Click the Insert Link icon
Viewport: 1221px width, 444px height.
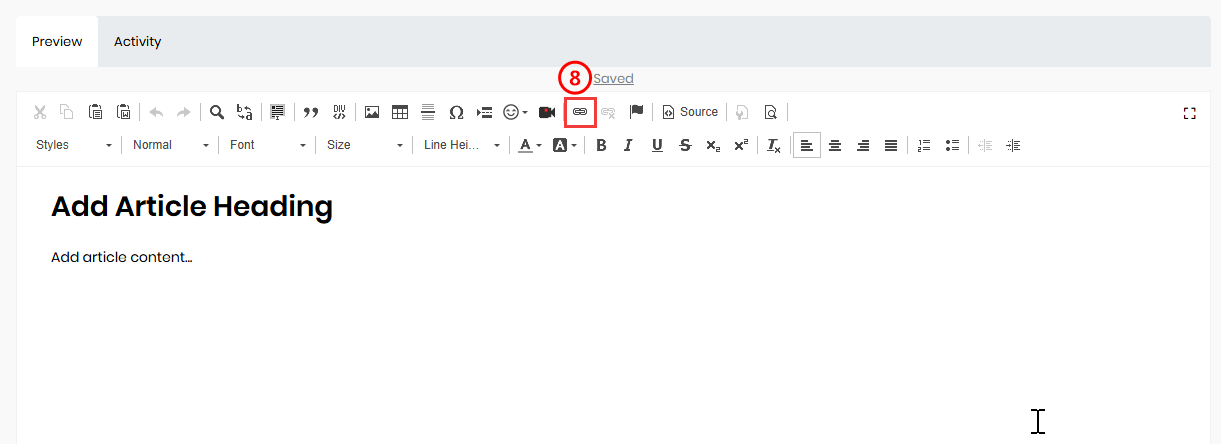click(x=579, y=112)
